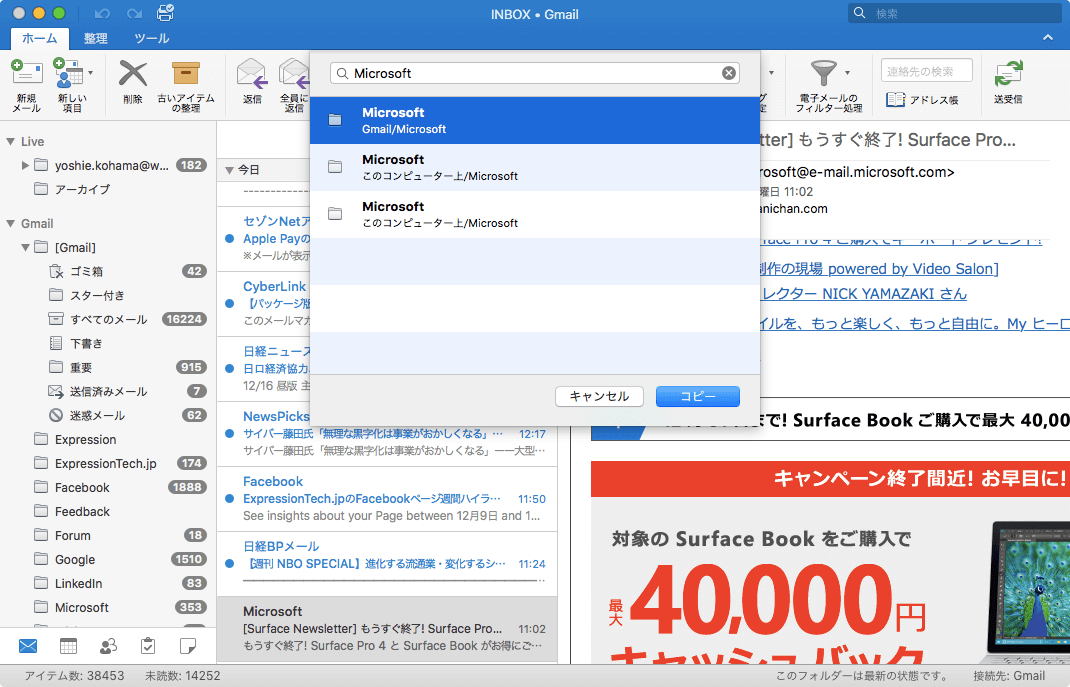Open the Microsoft Surface Newsletter message

[x=387, y=628]
